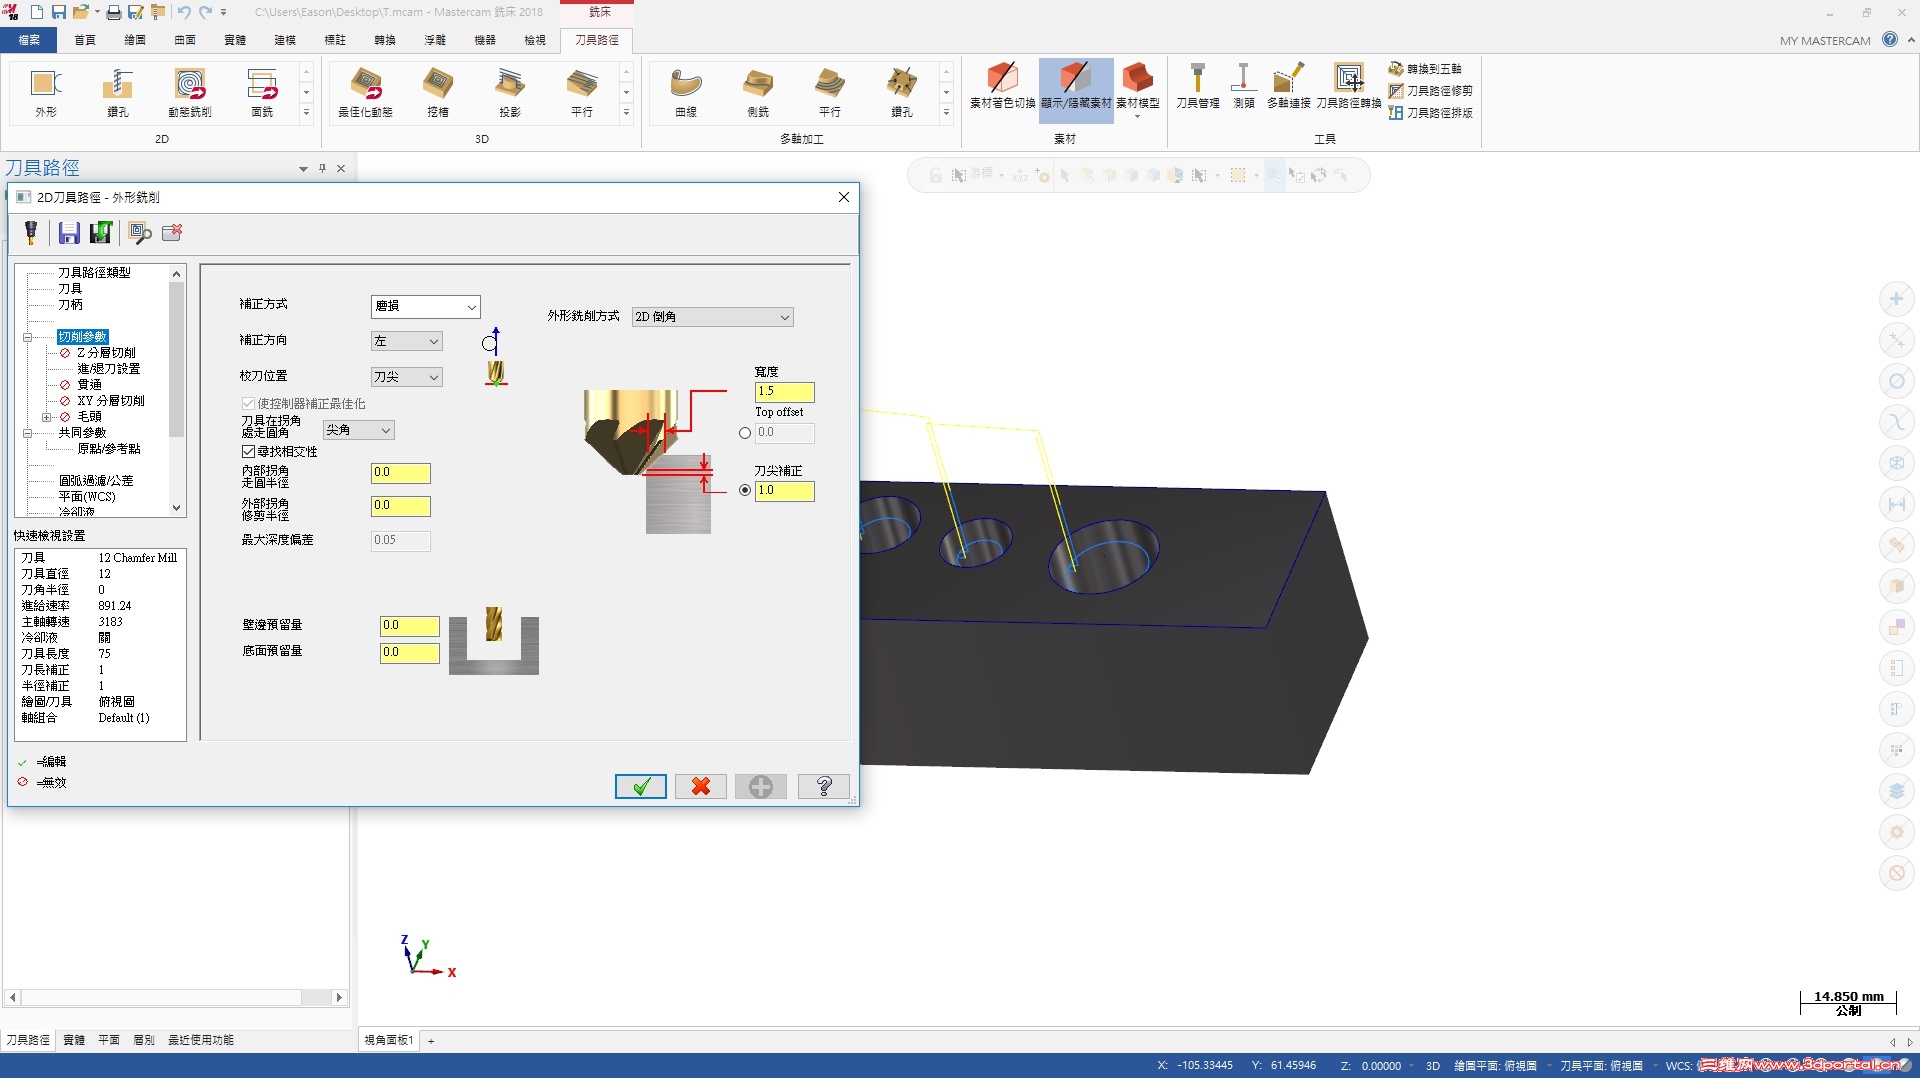Toggle 尋找相交性 checkbox
This screenshot has height=1078, width=1920.
click(249, 452)
